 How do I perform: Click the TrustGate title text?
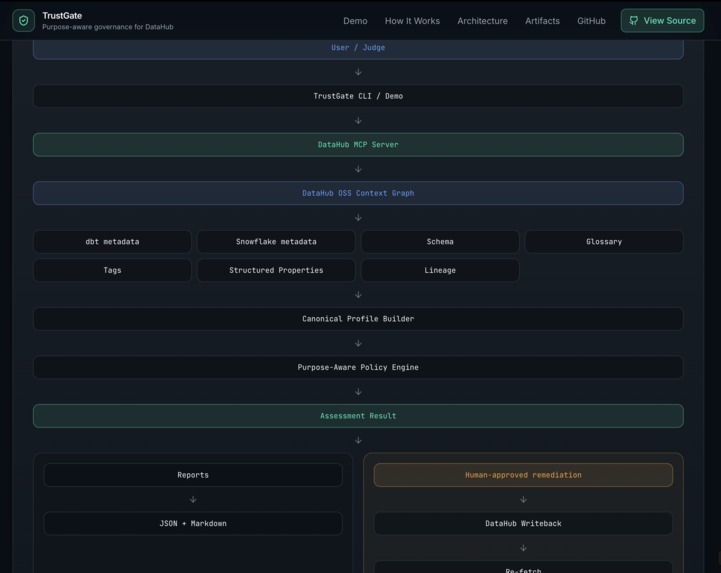point(62,16)
